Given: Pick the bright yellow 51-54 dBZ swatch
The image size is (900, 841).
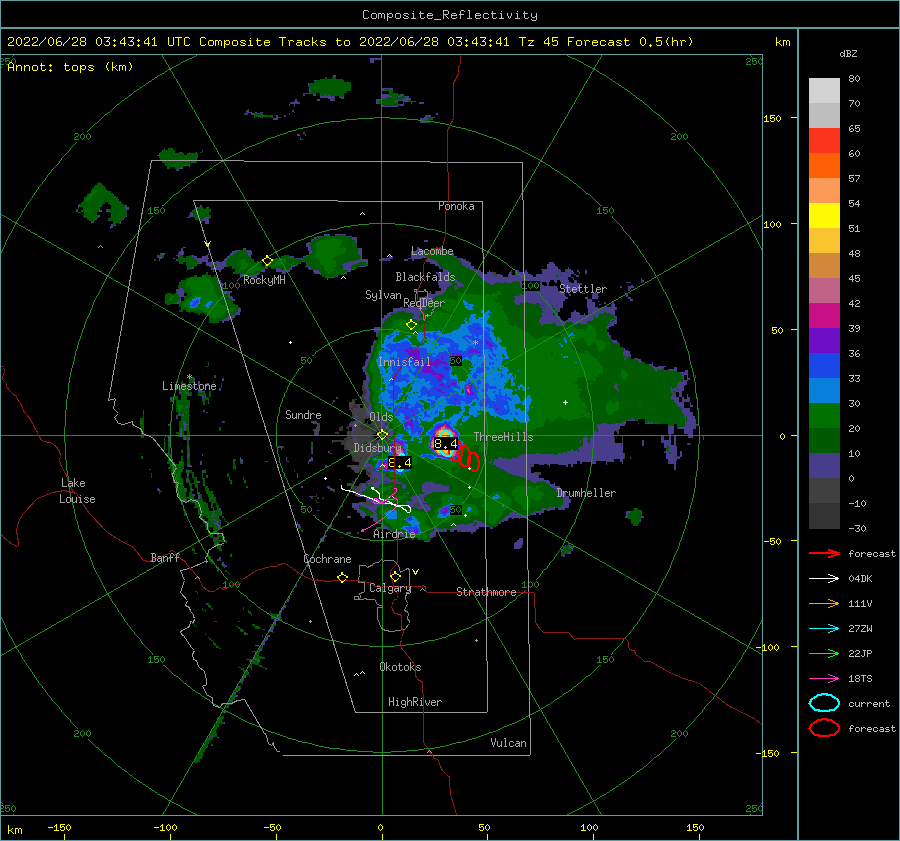Looking at the screenshot, I should 824,216.
